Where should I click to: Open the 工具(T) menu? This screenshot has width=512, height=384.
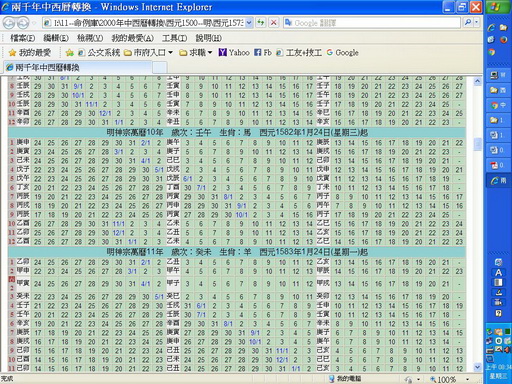(x=174, y=38)
